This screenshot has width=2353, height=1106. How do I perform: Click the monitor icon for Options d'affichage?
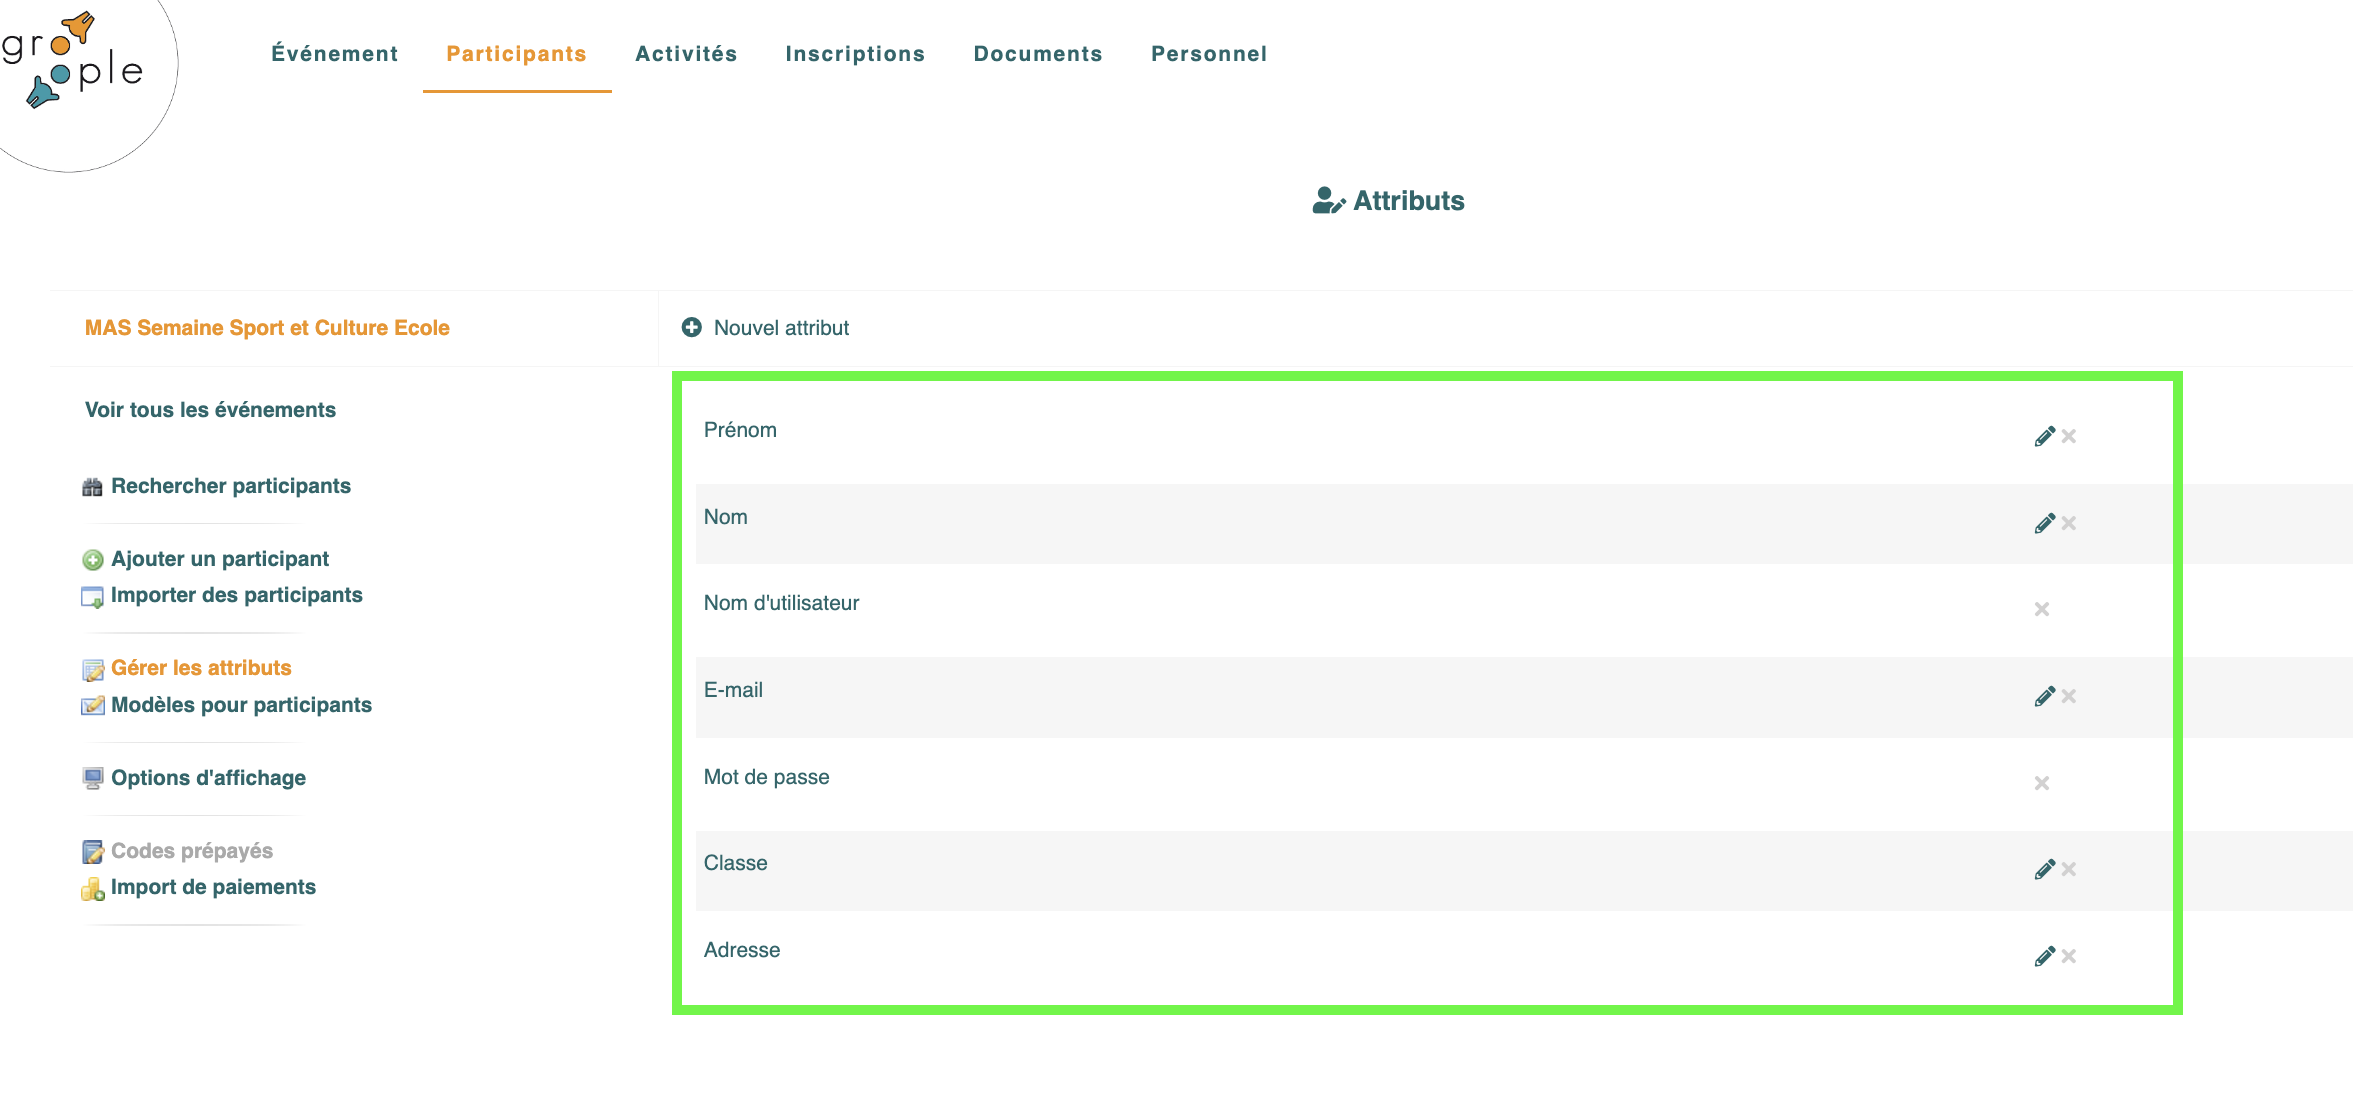(x=93, y=779)
